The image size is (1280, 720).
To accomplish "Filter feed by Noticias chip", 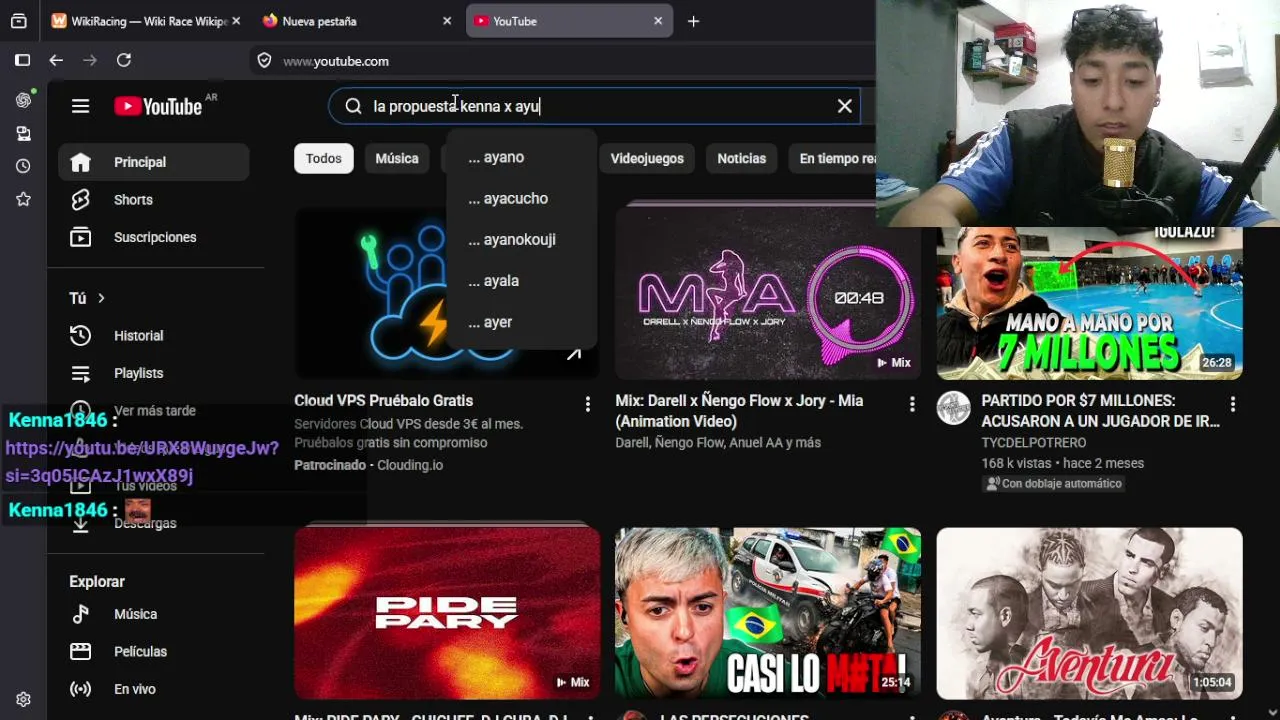I will 741,158.
